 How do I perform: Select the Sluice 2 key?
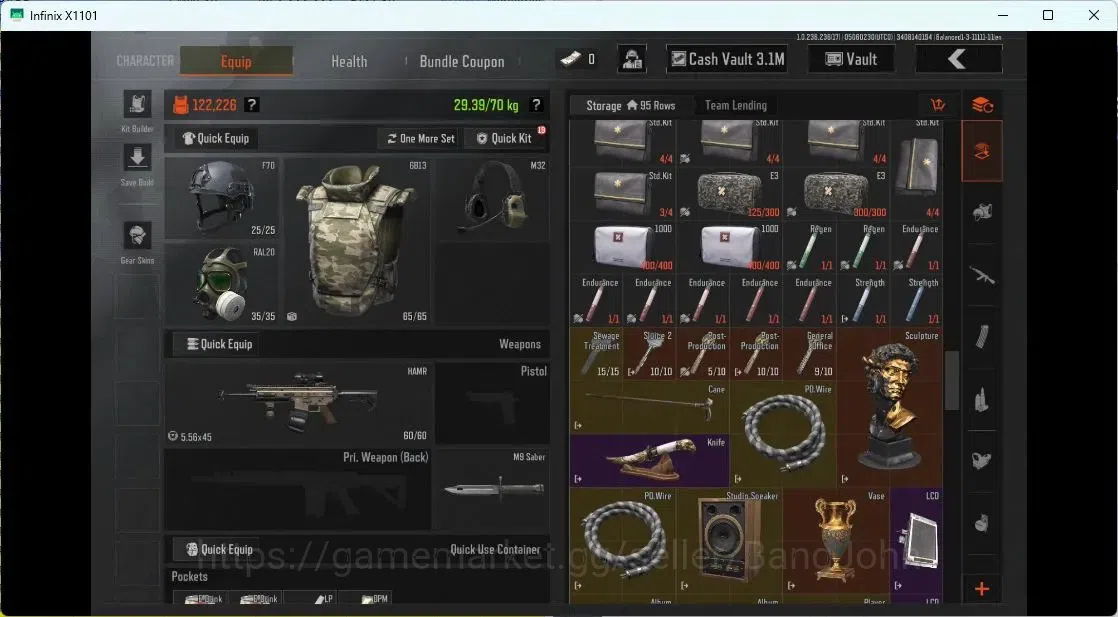(x=650, y=354)
